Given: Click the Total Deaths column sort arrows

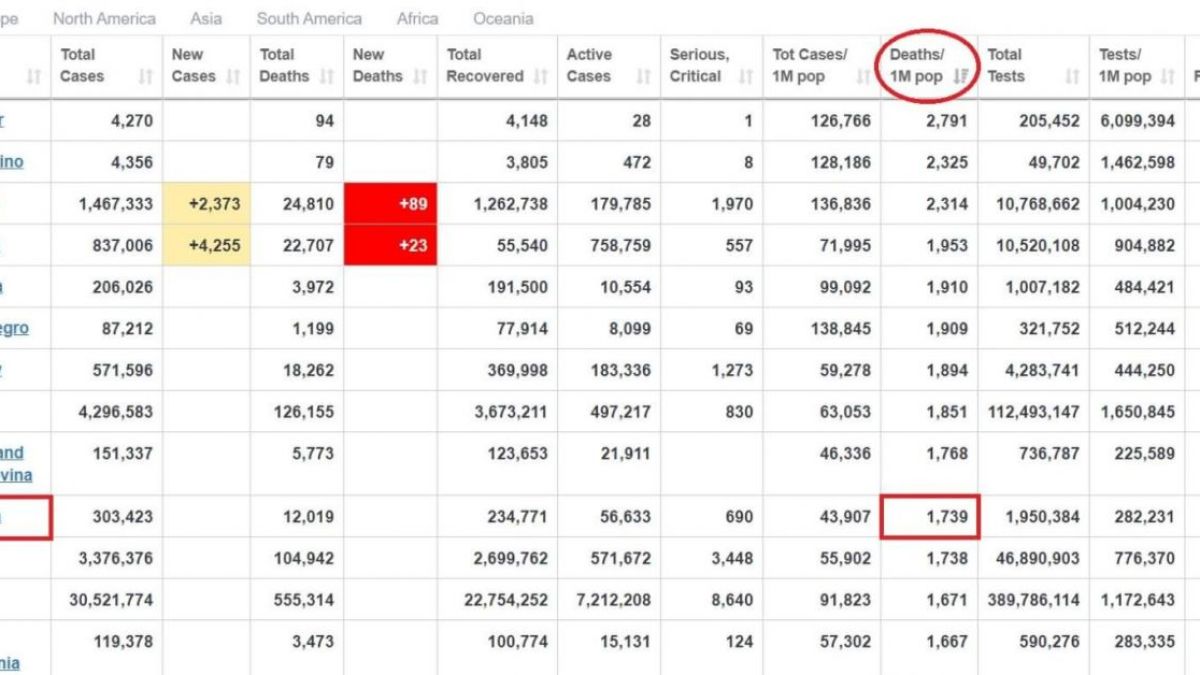Looking at the screenshot, I should [327, 76].
